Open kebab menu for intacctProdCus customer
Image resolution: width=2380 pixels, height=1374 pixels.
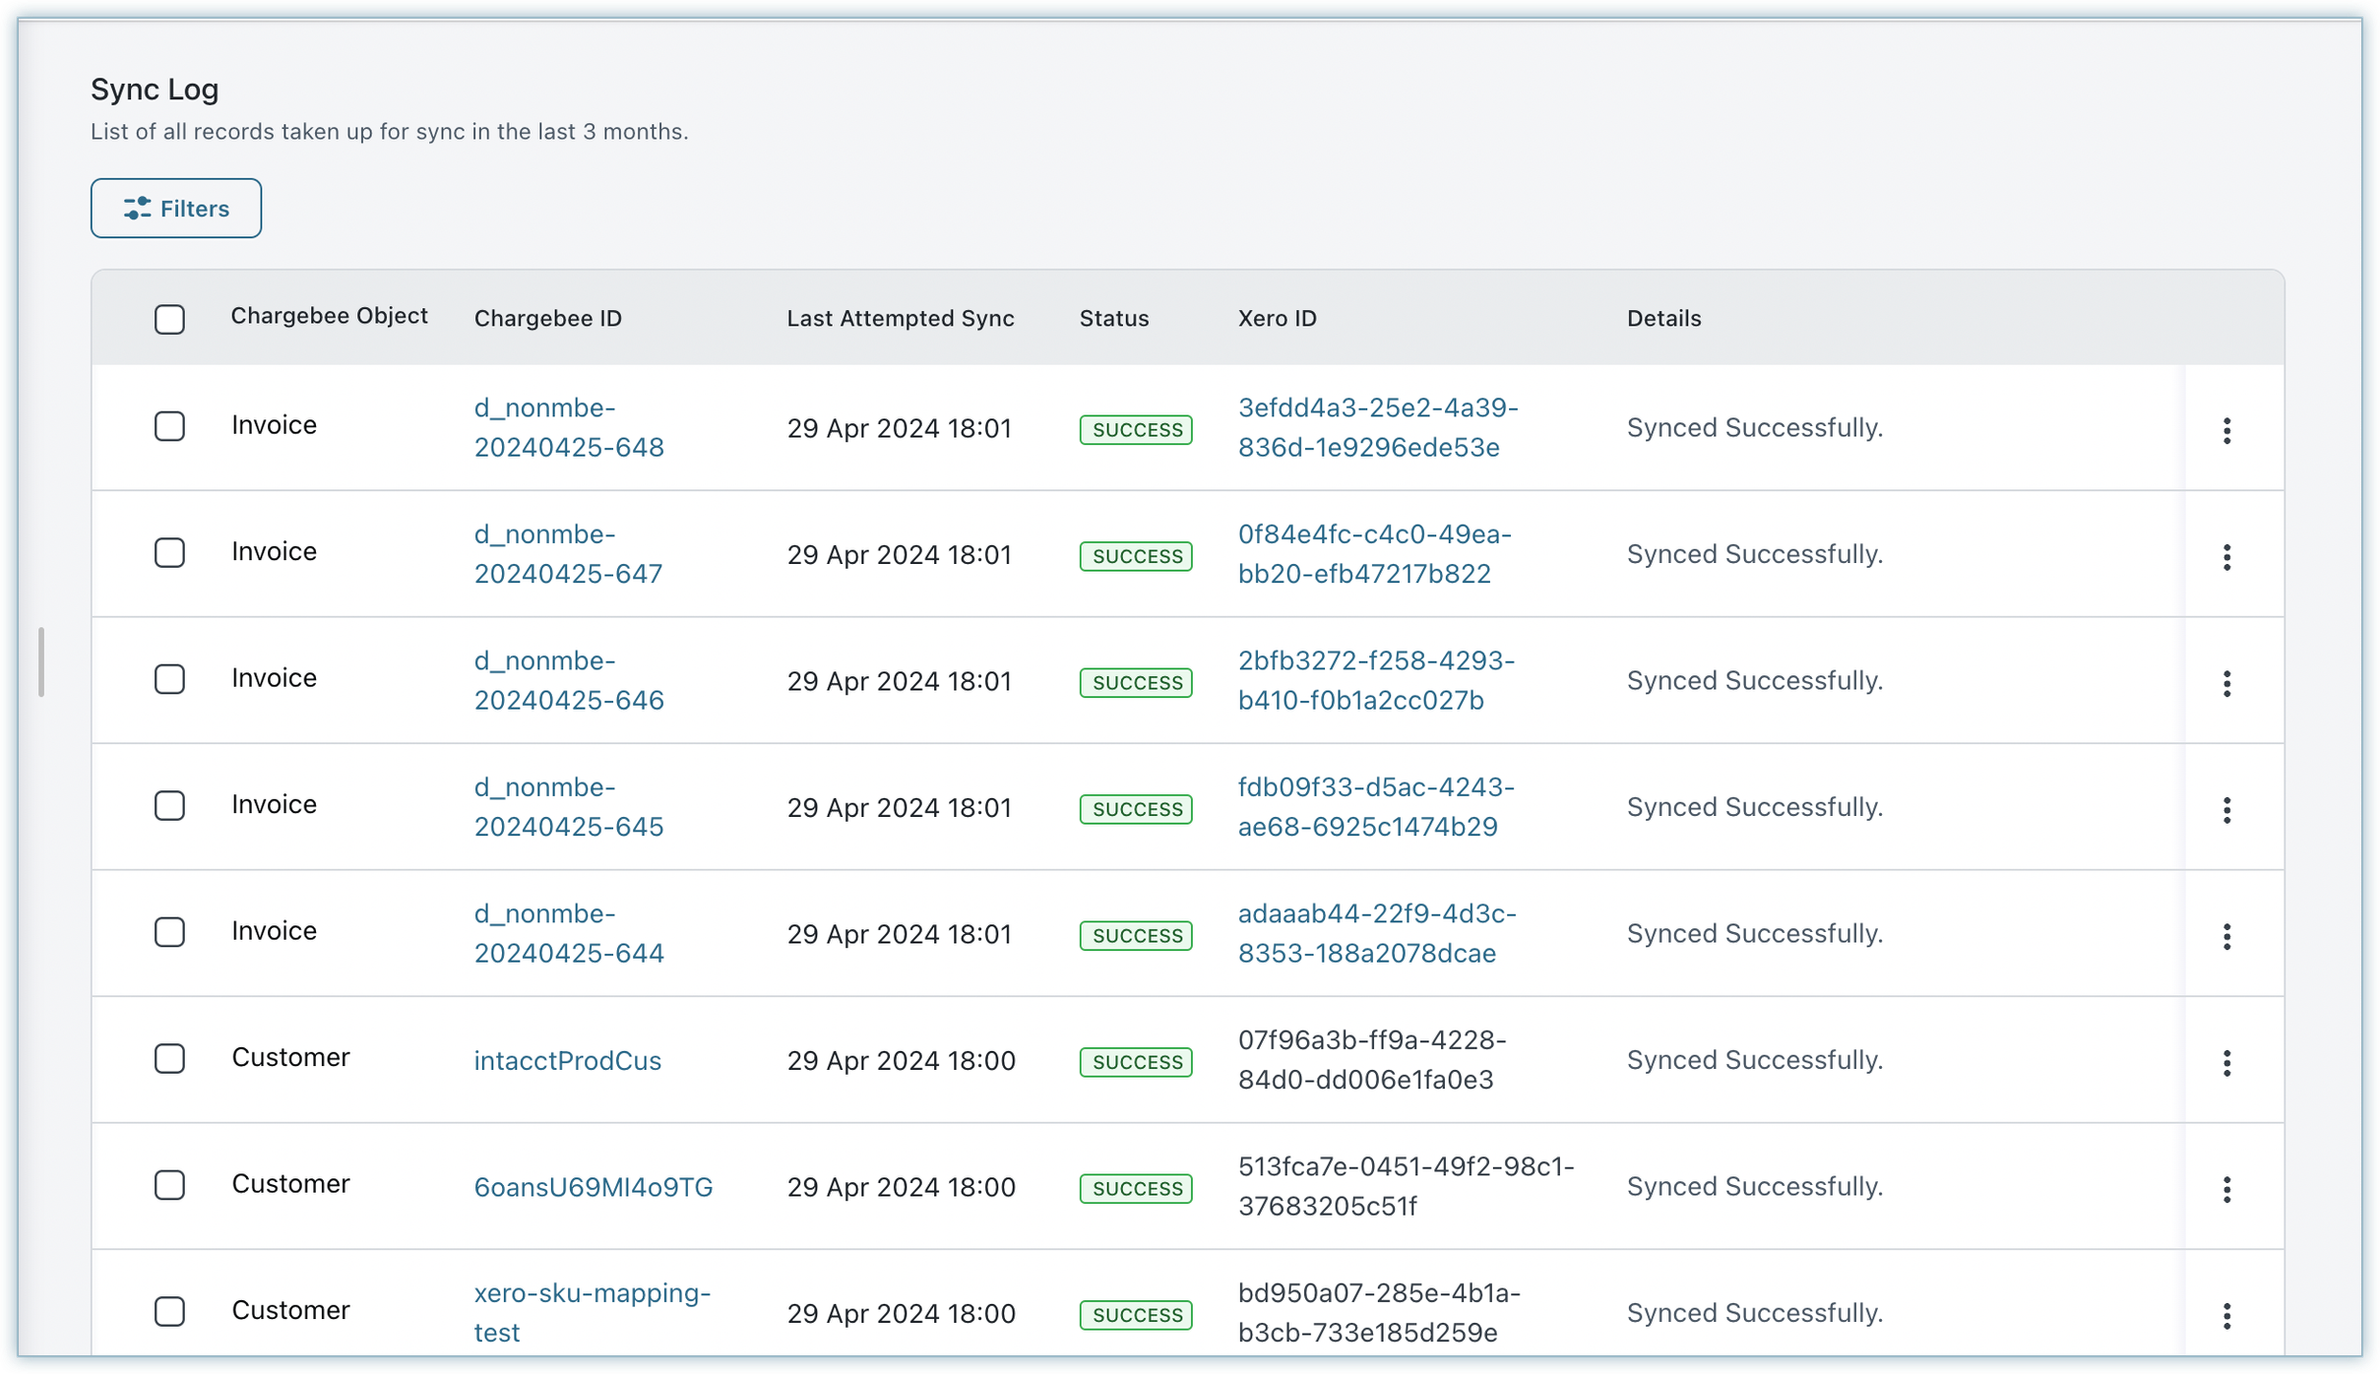click(x=2226, y=1063)
